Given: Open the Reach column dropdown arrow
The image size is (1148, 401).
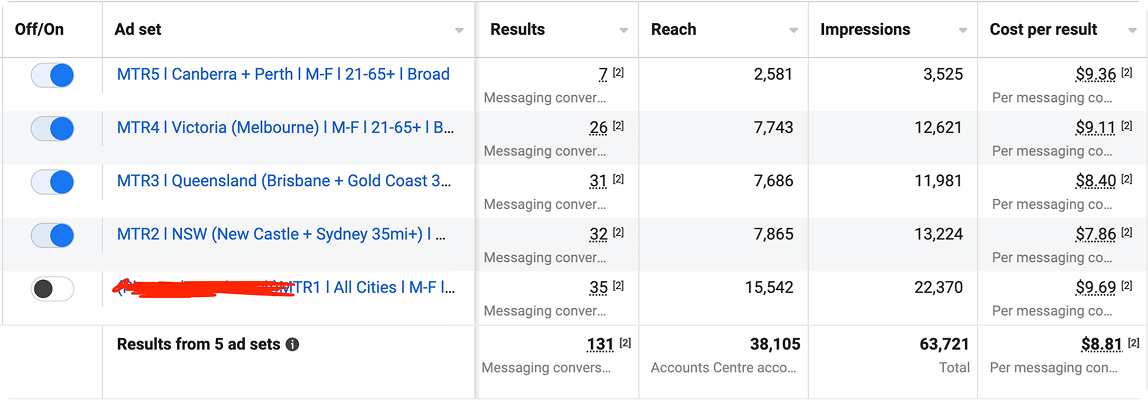Looking at the screenshot, I should (794, 31).
